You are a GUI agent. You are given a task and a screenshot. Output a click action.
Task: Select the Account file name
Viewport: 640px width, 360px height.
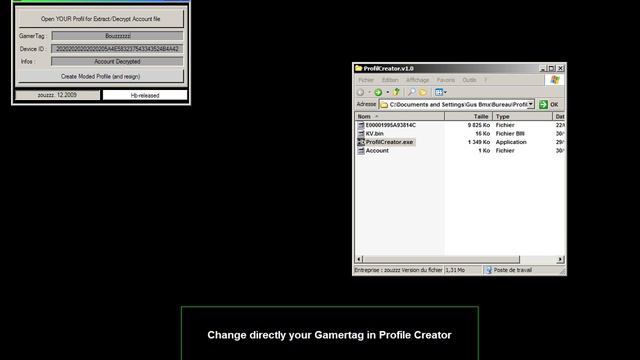click(x=377, y=151)
